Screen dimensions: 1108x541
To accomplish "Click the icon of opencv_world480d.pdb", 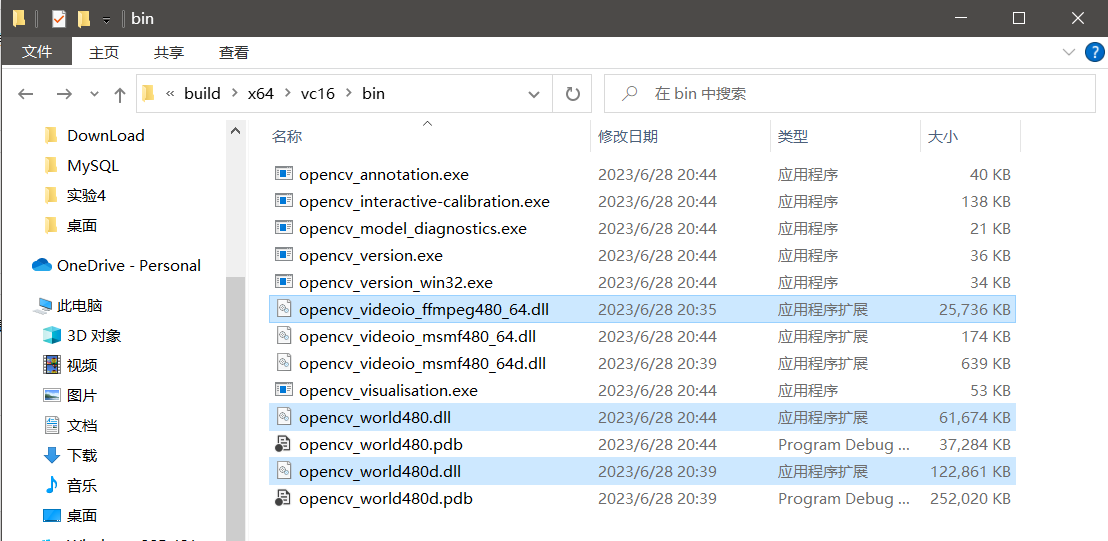I will coord(283,499).
